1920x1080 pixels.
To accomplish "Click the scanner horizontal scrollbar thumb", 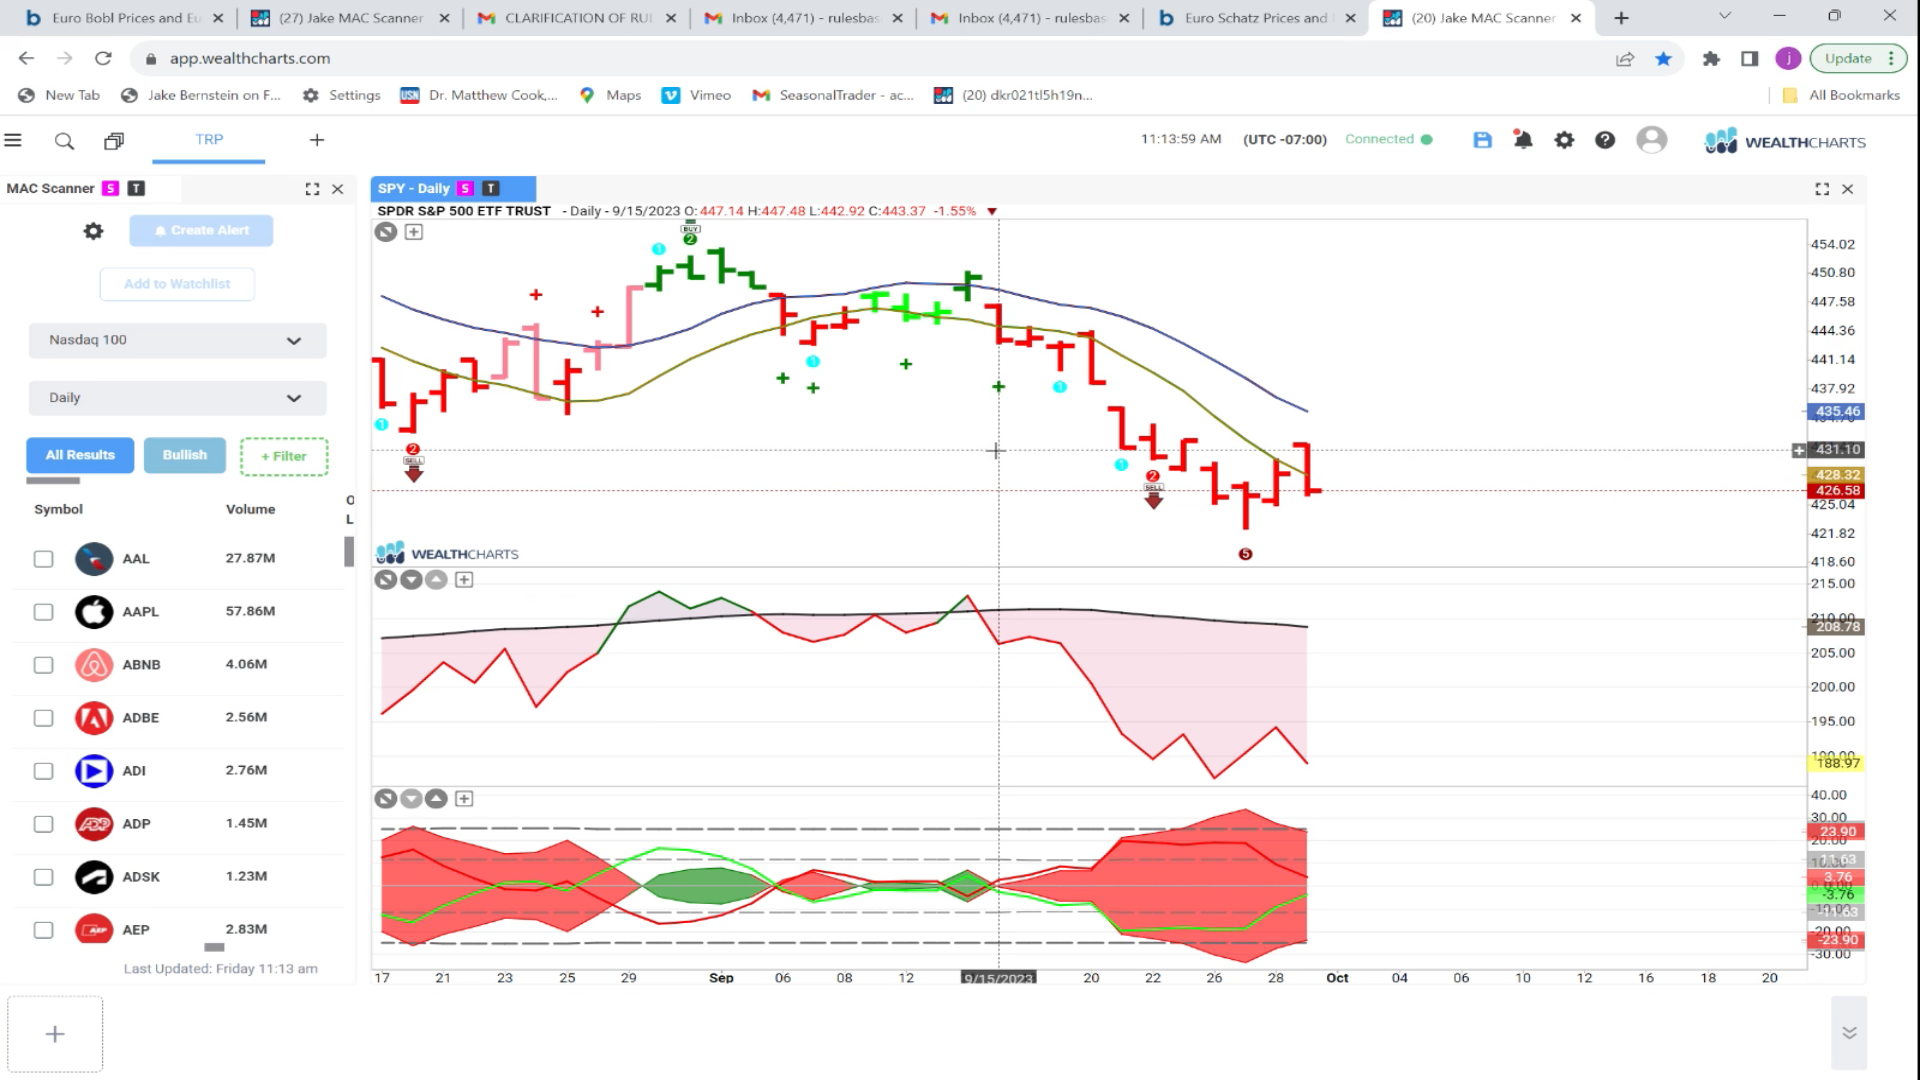I will point(214,946).
